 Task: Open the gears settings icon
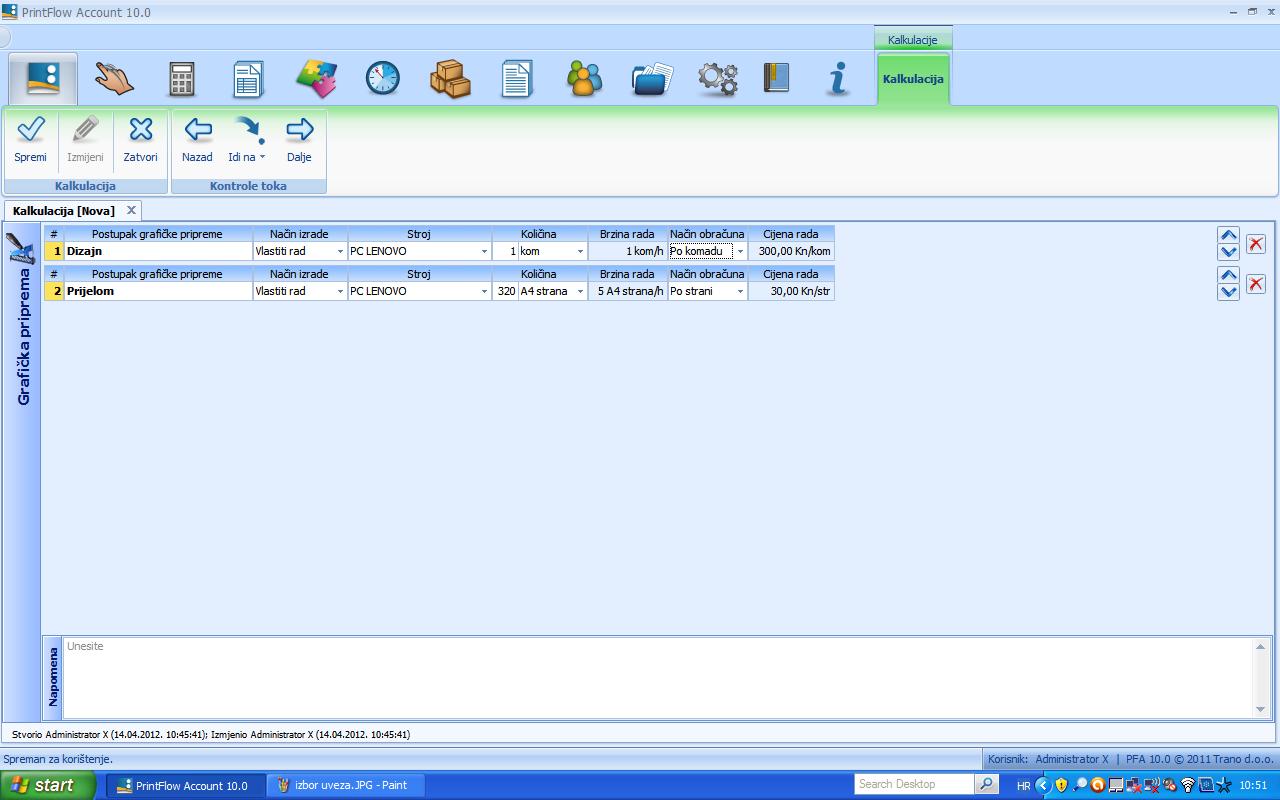click(x=717, y=78)
